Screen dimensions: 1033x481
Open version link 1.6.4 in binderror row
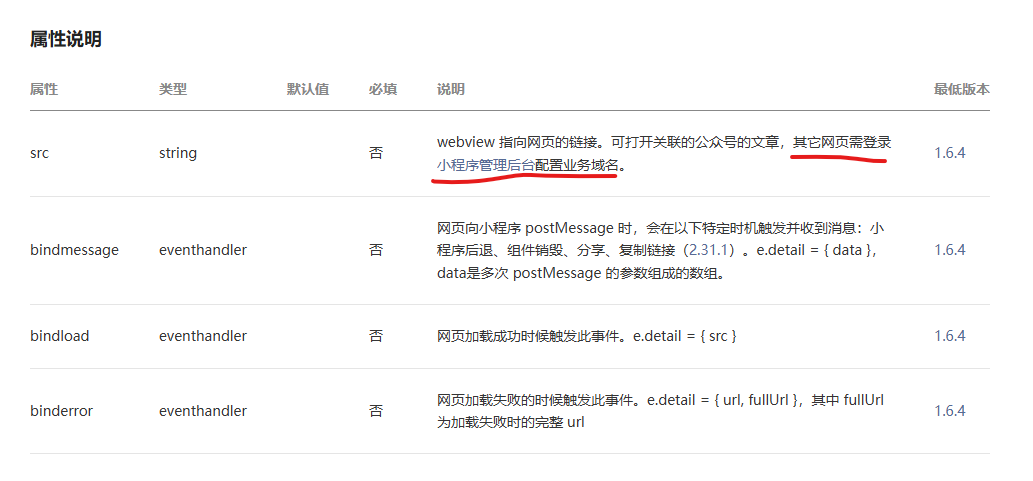tap(949, 411)
